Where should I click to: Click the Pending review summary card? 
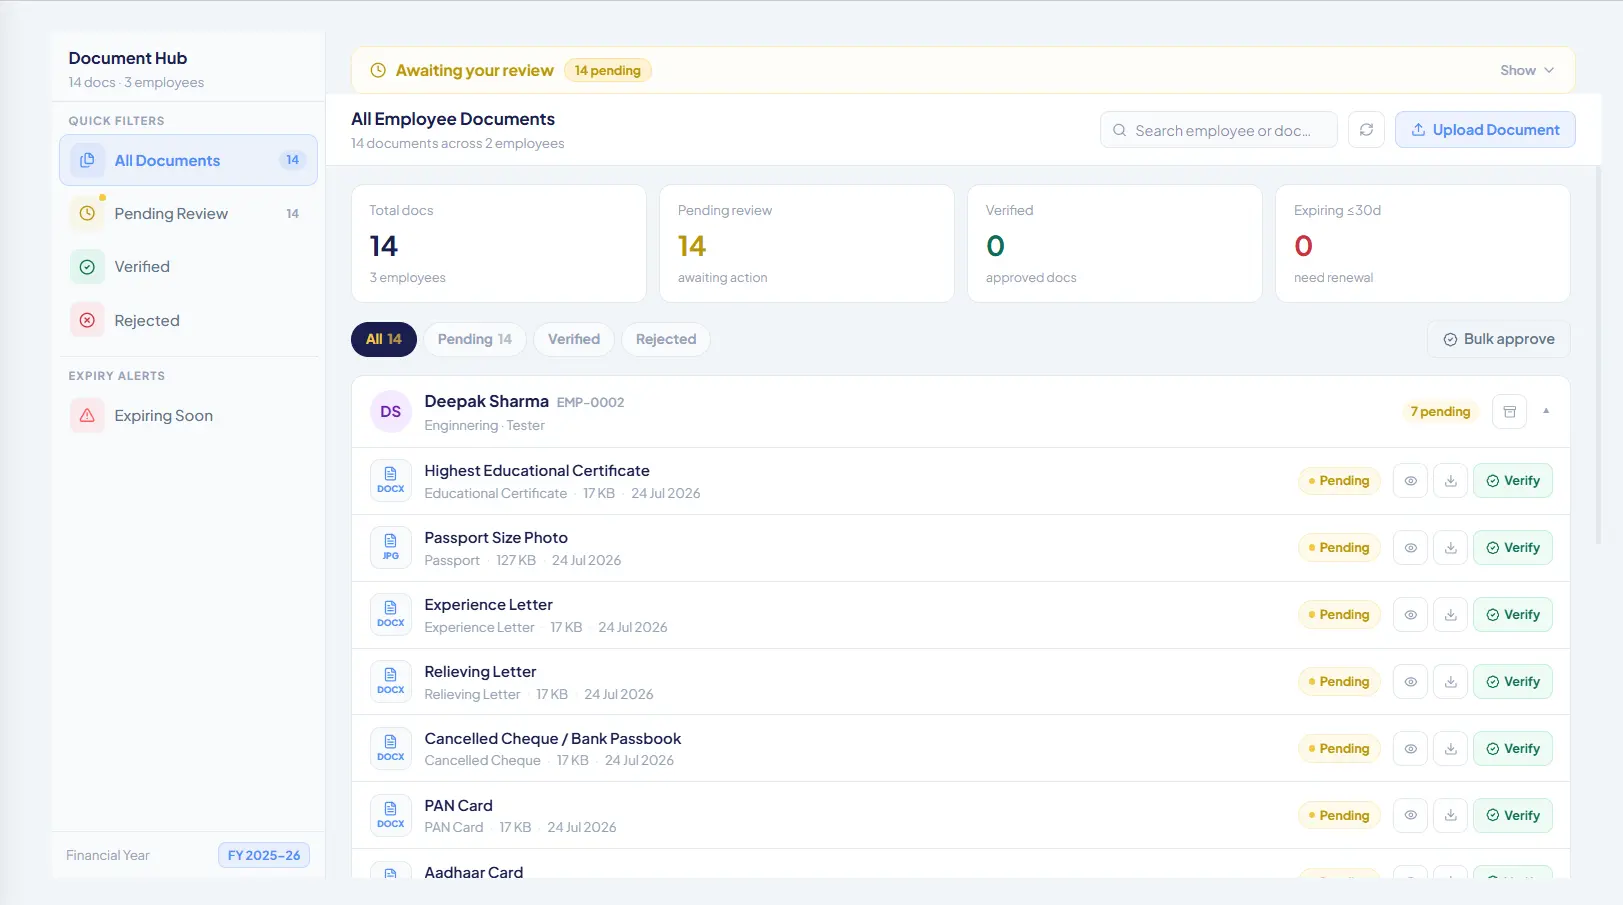807,244
